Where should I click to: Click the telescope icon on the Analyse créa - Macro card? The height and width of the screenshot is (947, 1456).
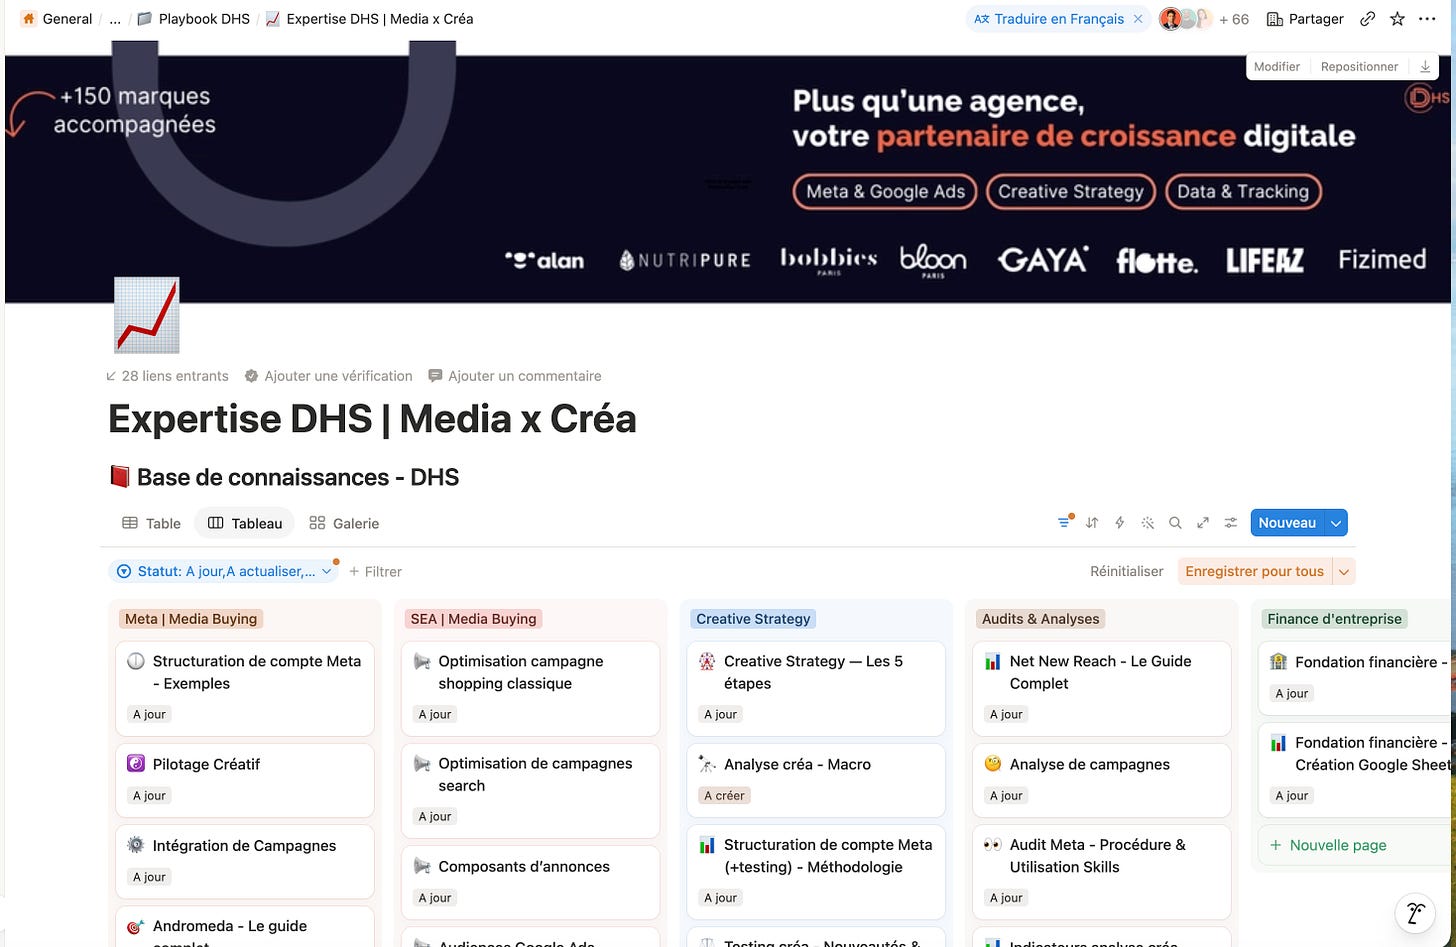tap(707, 764)
